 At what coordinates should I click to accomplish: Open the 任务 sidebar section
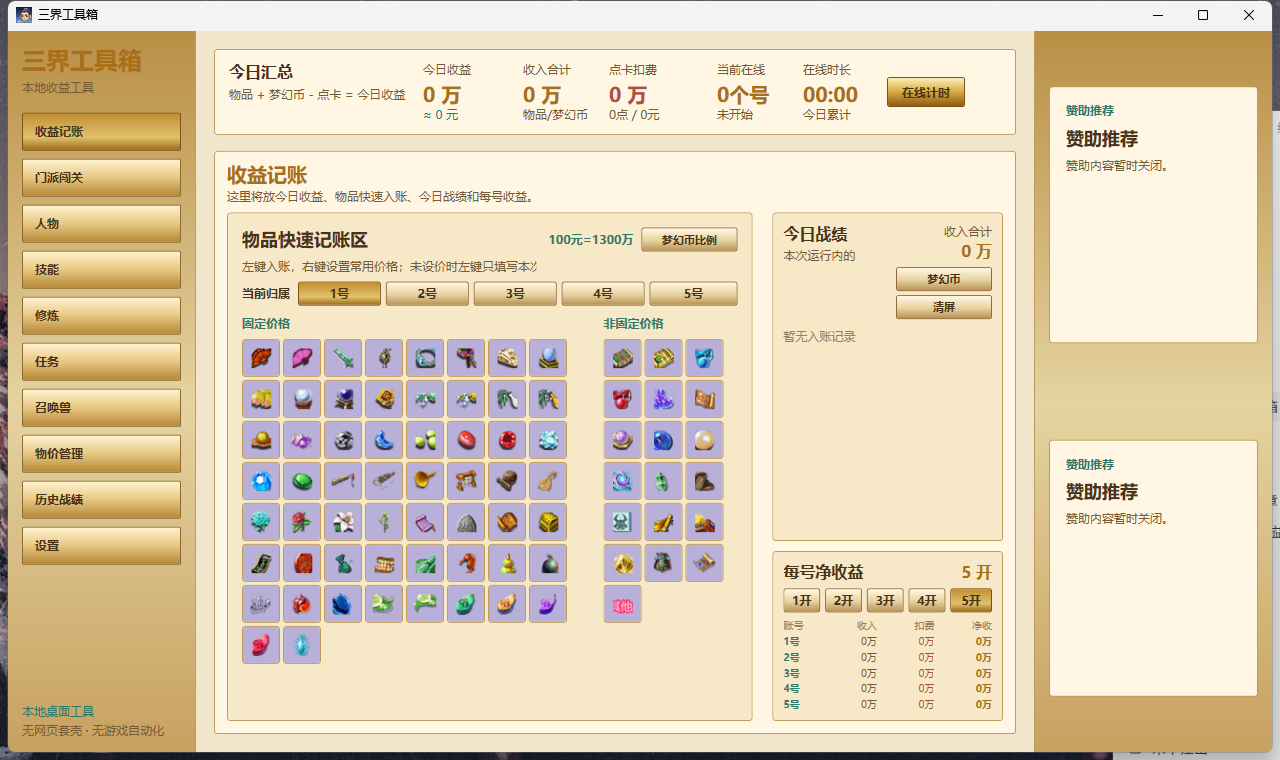pos(101,362)
